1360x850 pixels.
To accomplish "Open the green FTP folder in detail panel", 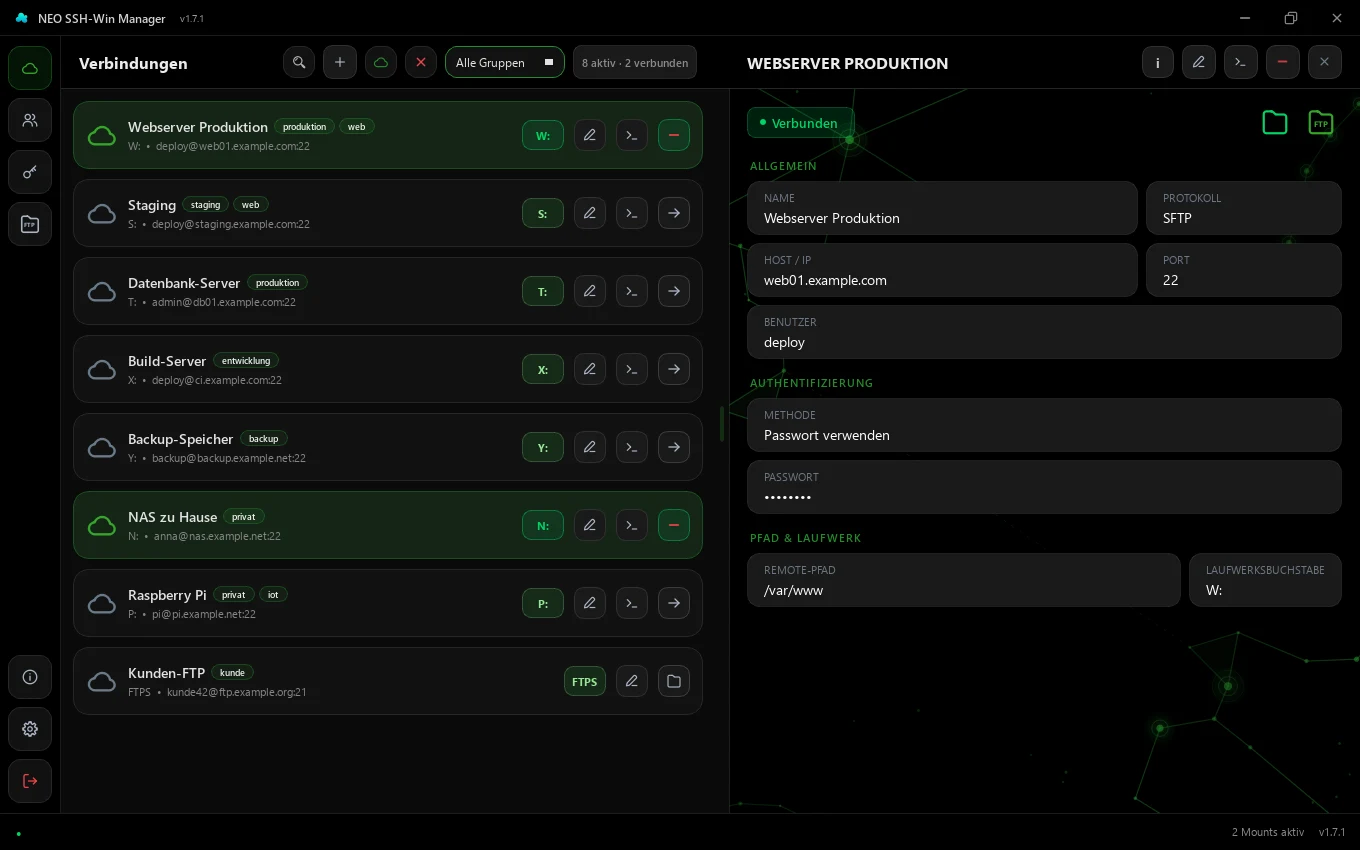I will coord(1321,123).
